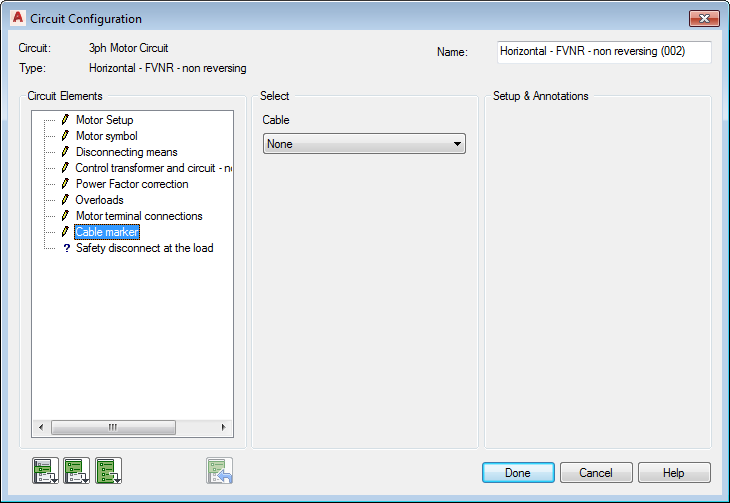Click insert all circuit elements icon
This screenshot has width=730, height=503.
108,471
